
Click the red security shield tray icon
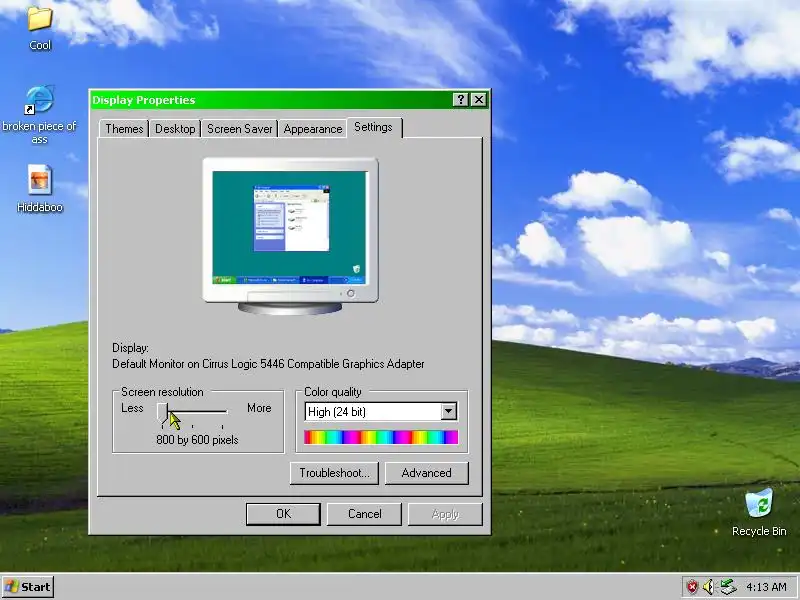[x=692, y=587]
